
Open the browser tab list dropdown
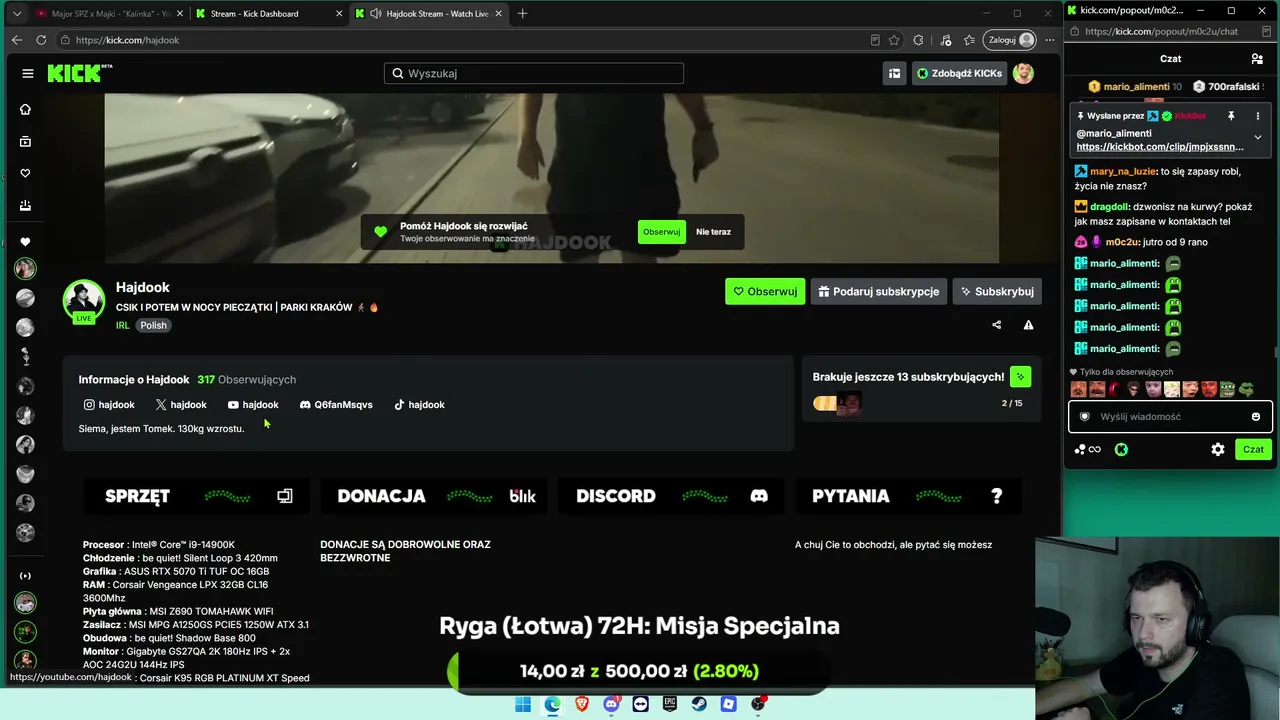(x=16, y=14)
